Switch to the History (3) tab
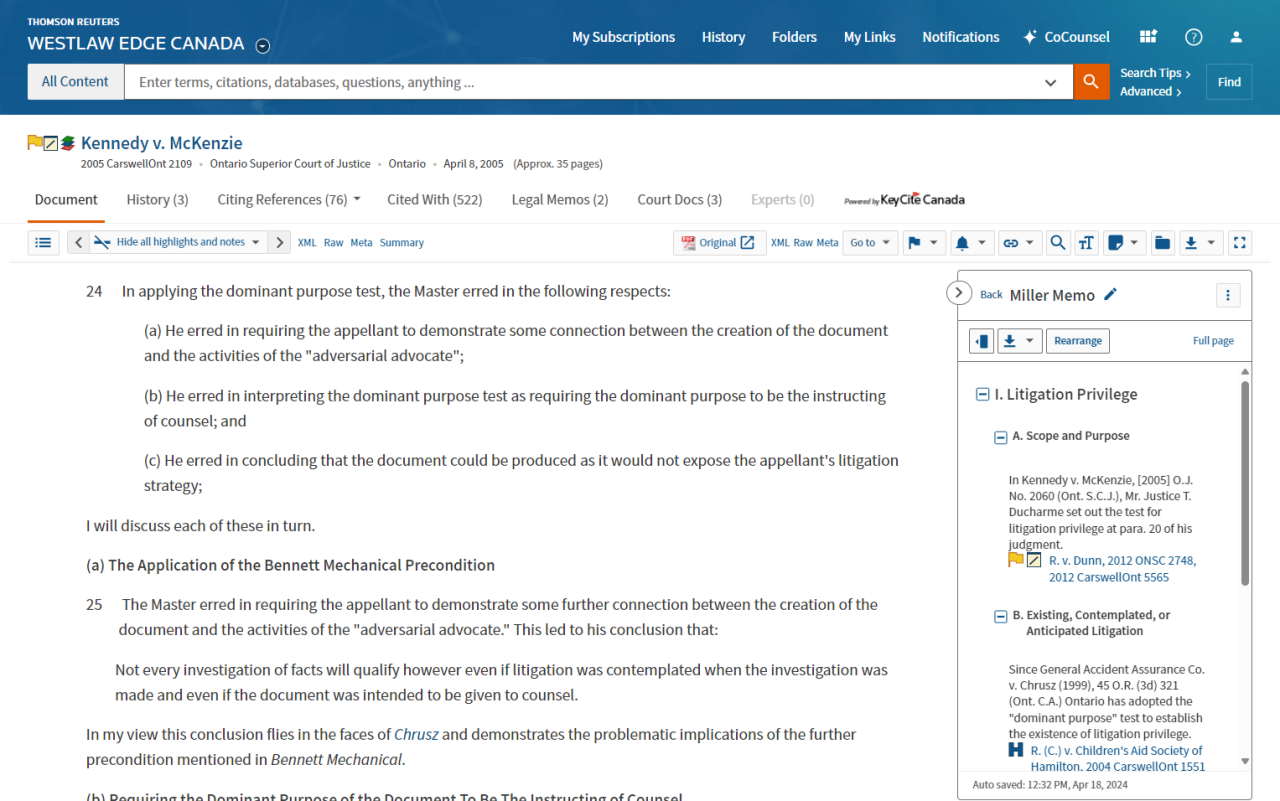The height and width of the screenshot is (801, 1280). pyautogui.click(x=157, y=200)
